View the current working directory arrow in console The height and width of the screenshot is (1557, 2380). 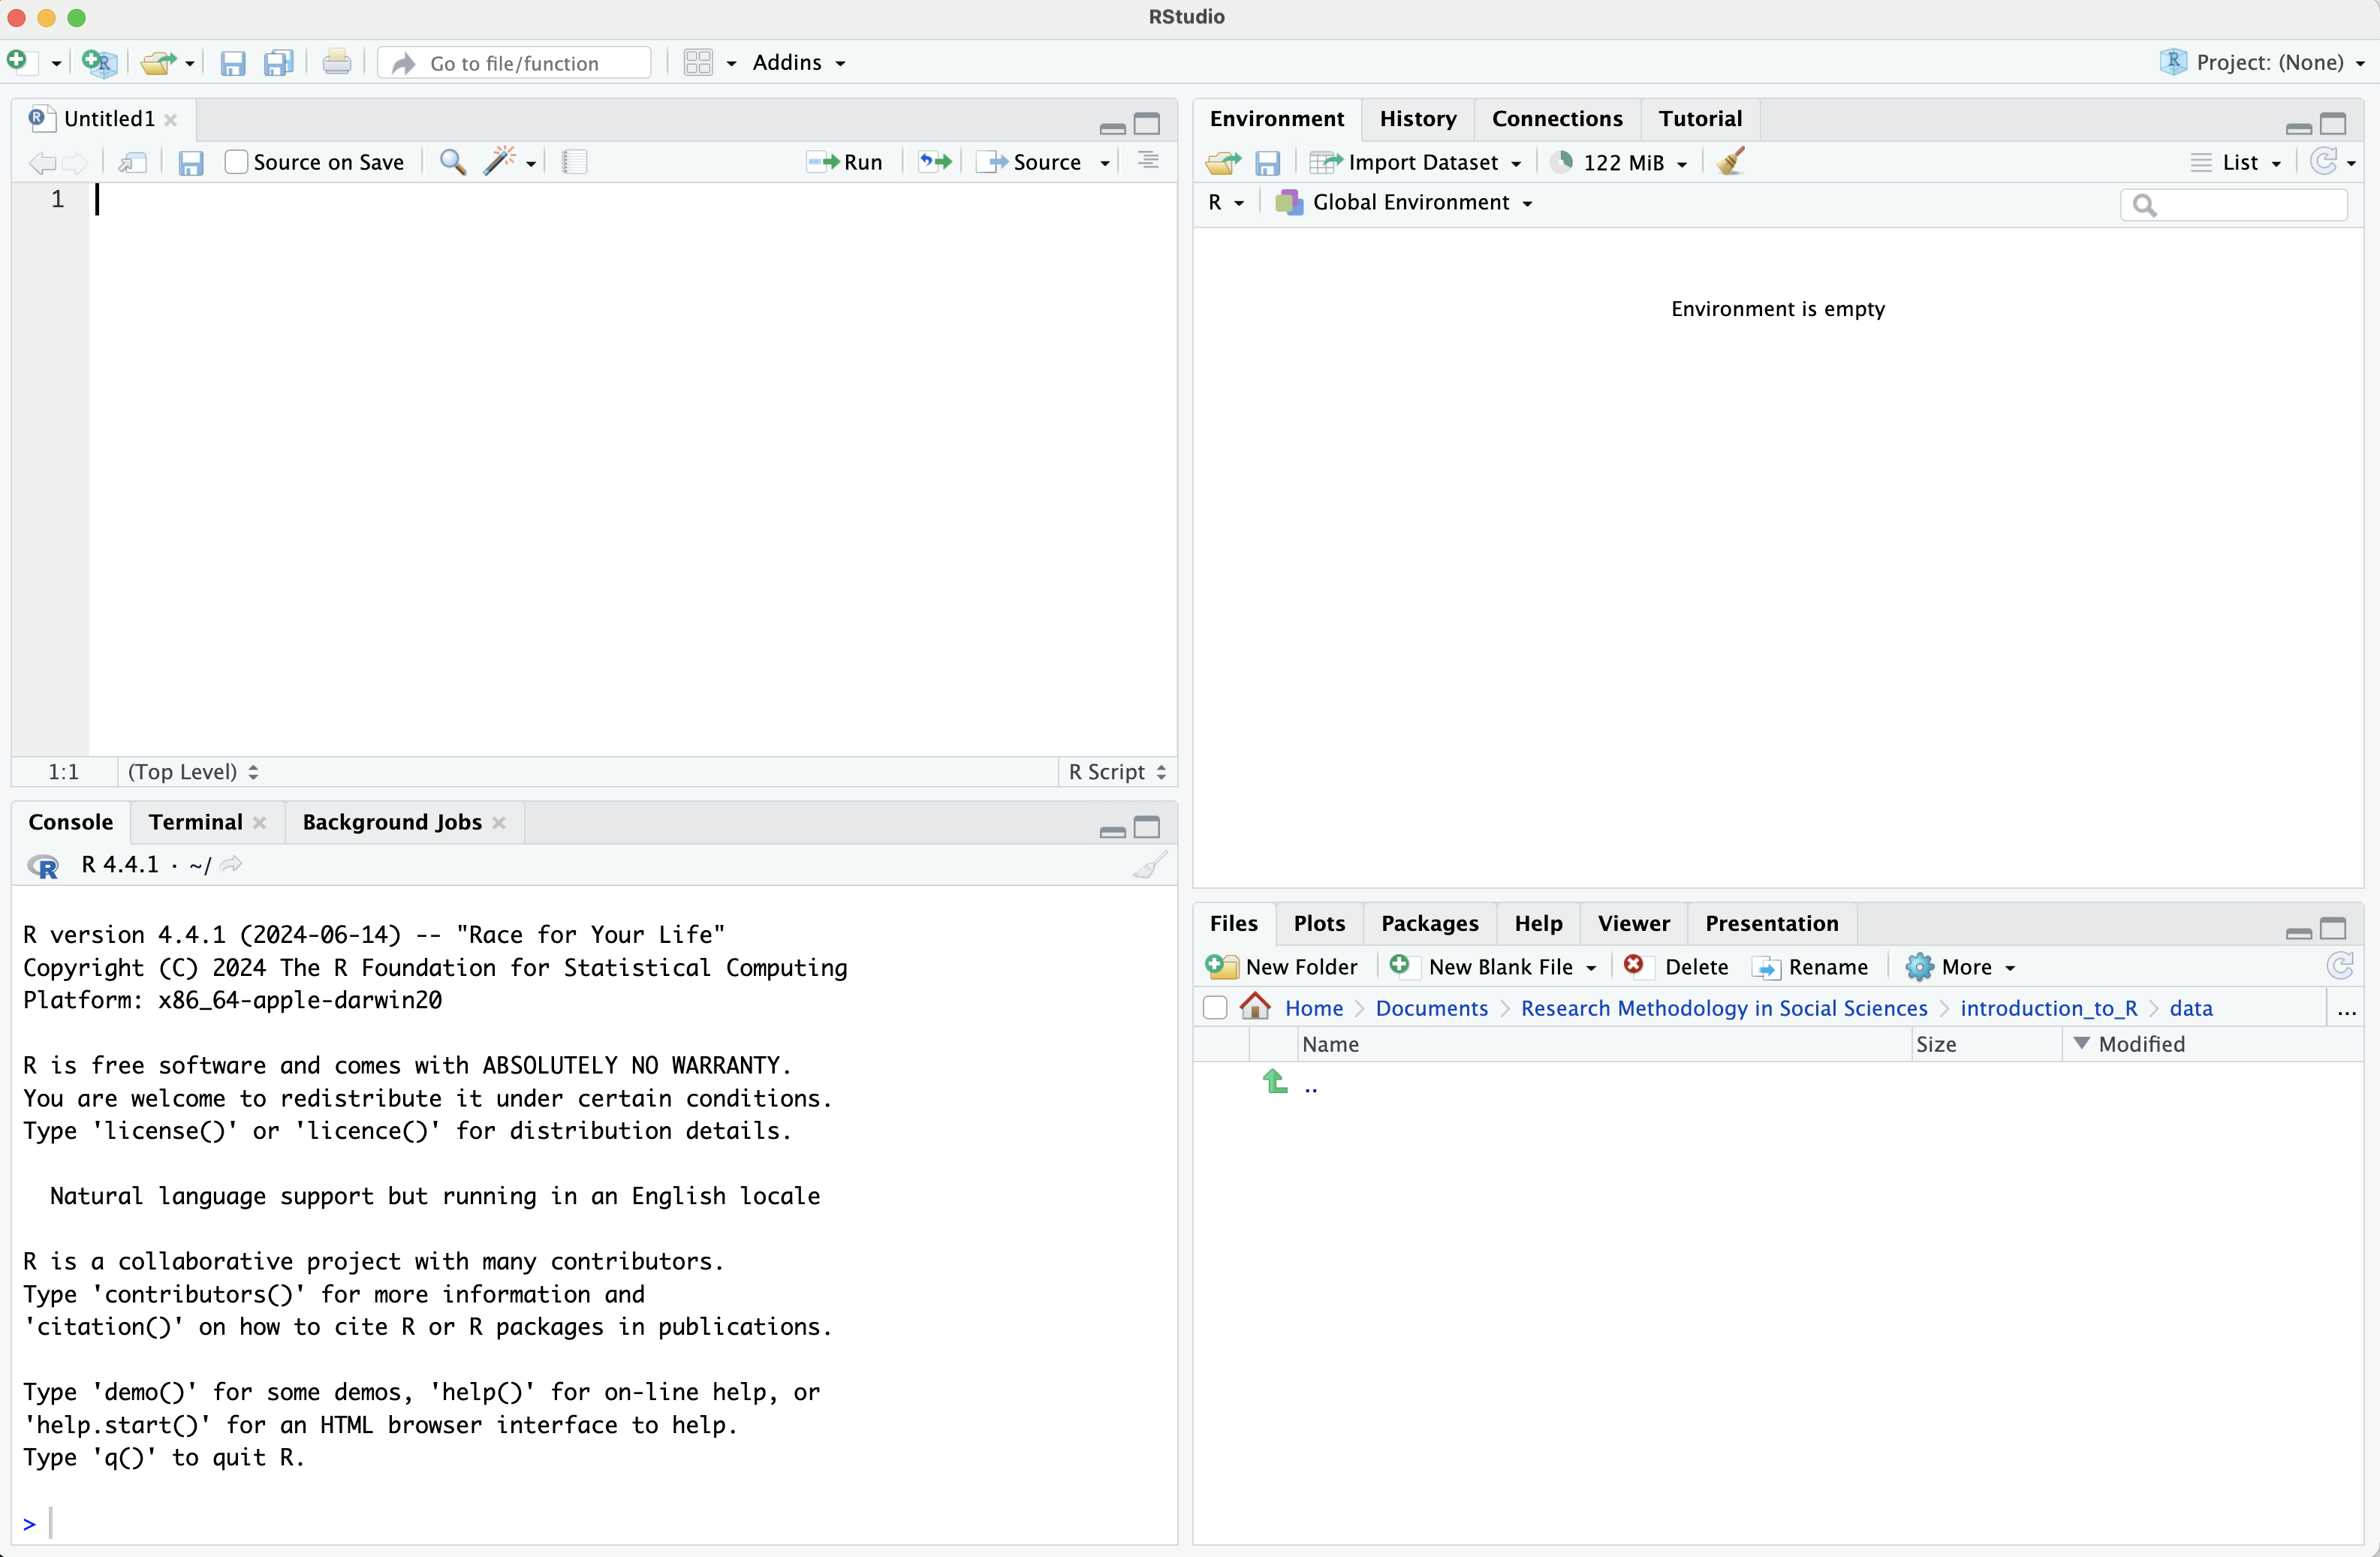click(x=231, y=864)
